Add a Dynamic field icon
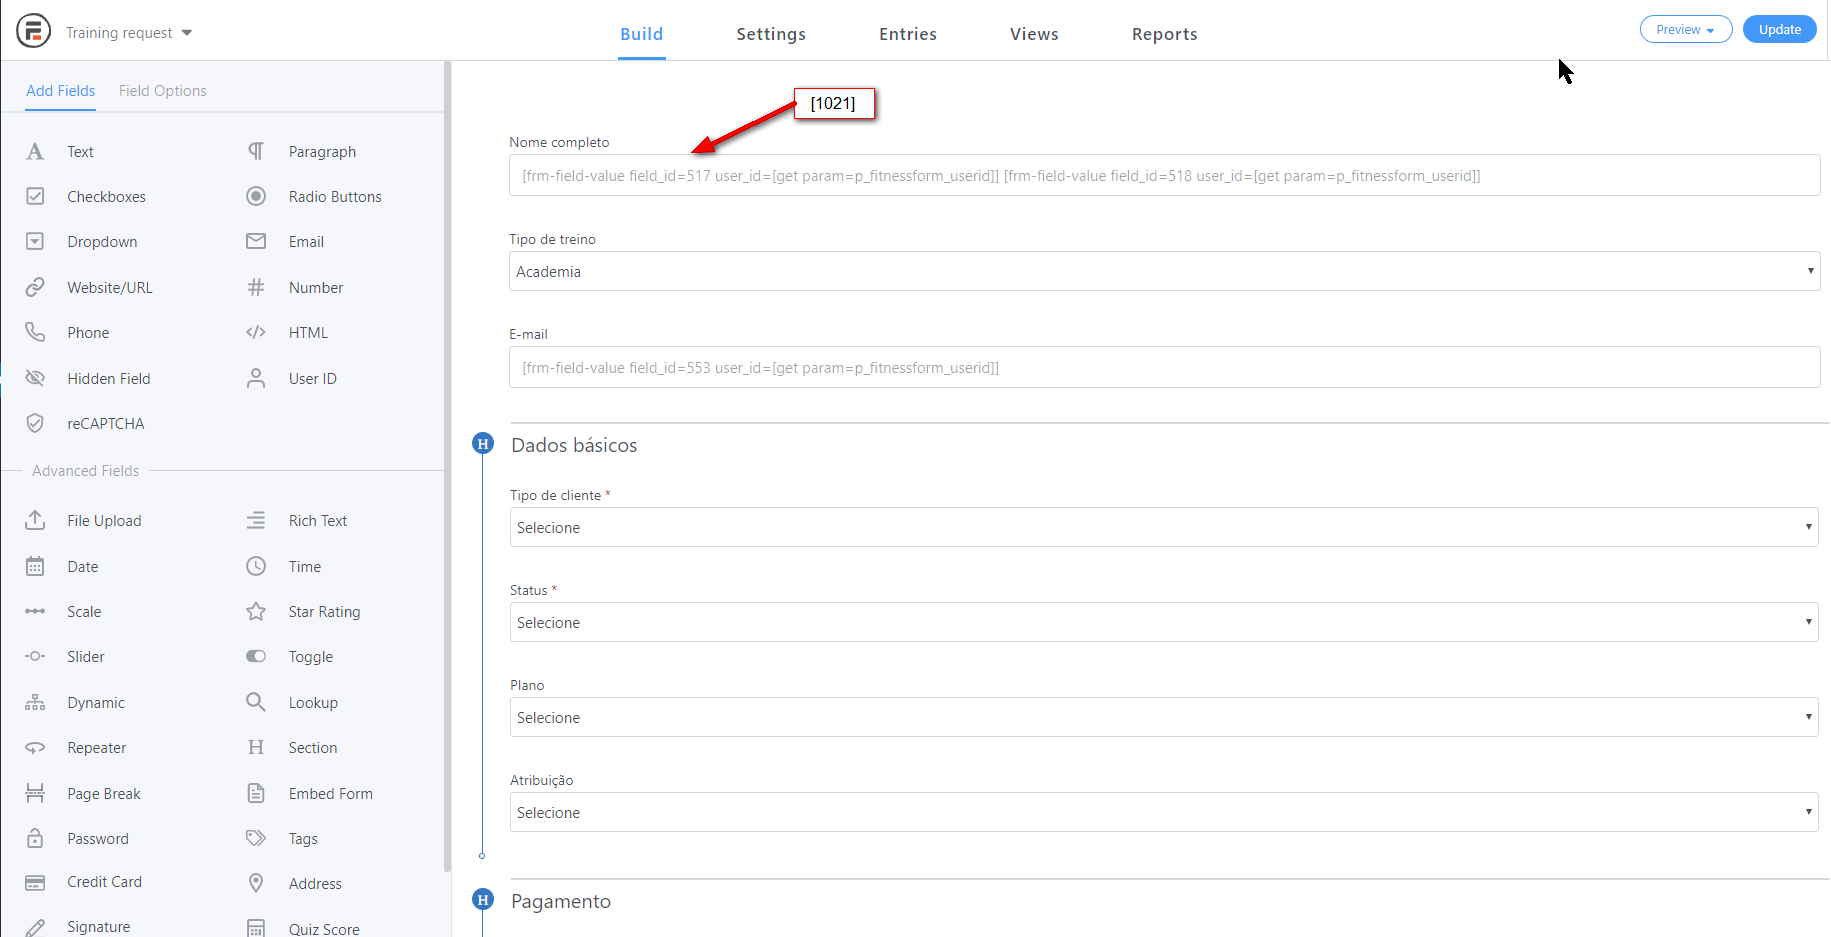 (35, 702)
